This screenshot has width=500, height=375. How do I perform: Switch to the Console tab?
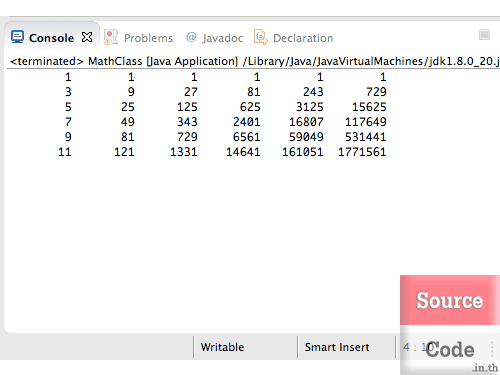coord(52,38)
